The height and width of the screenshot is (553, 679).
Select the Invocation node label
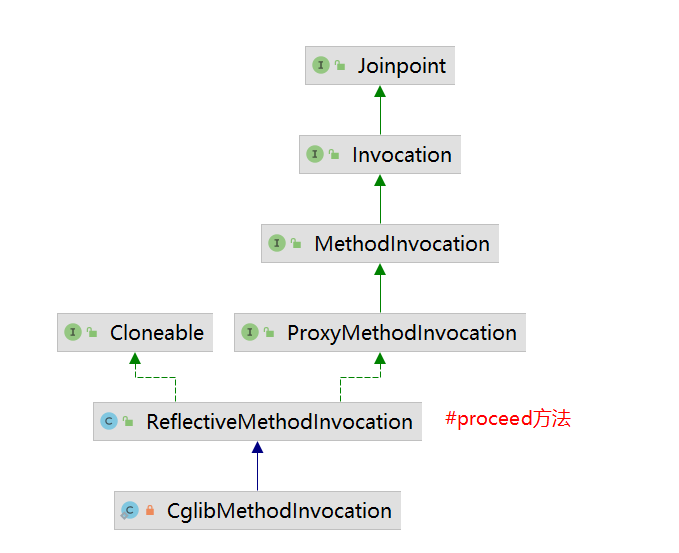pyautogui.click(x=401, y=154)
